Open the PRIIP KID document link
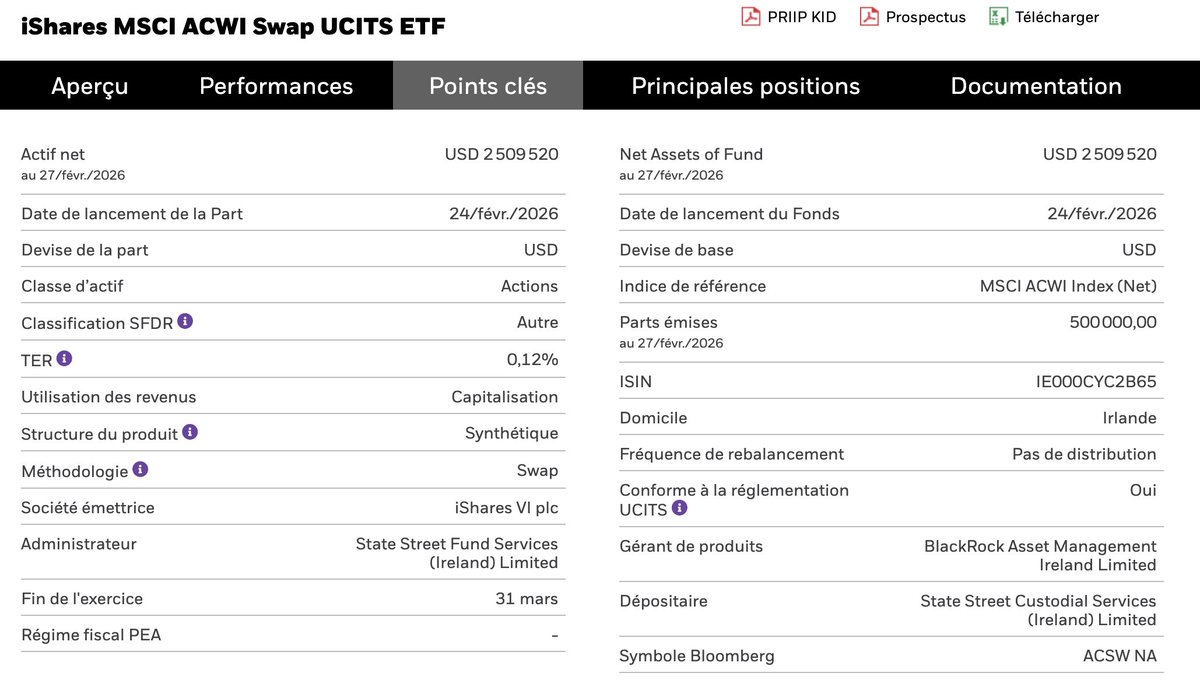The width and height of the screenshot is (1200, 694). click(x=802, y=17)
